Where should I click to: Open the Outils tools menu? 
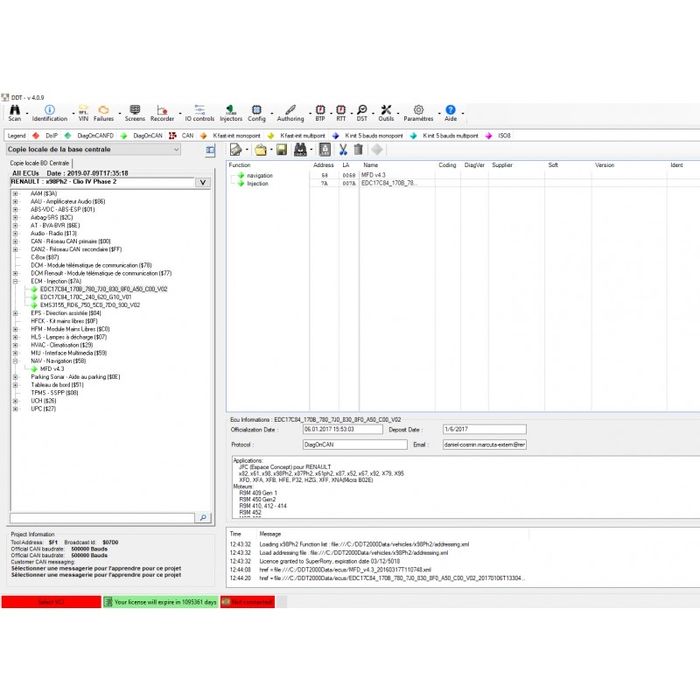[386, 113]
